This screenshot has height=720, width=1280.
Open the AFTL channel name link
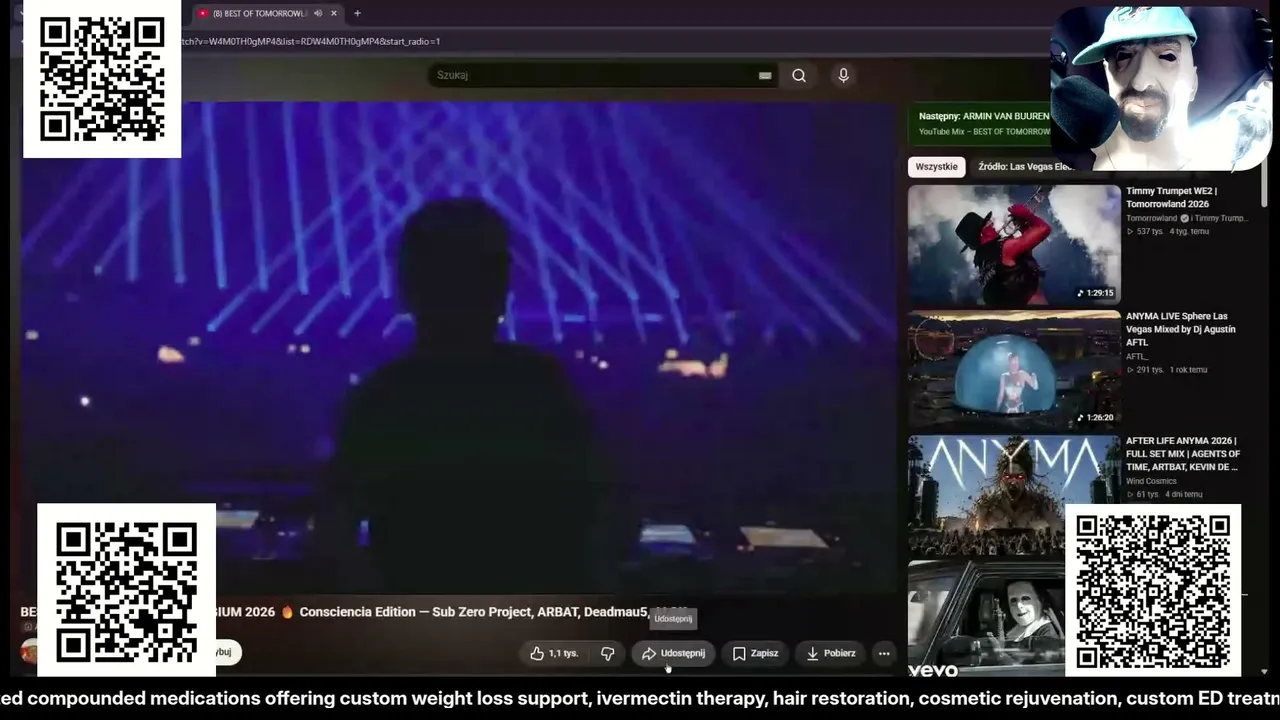coord(1136,356)
